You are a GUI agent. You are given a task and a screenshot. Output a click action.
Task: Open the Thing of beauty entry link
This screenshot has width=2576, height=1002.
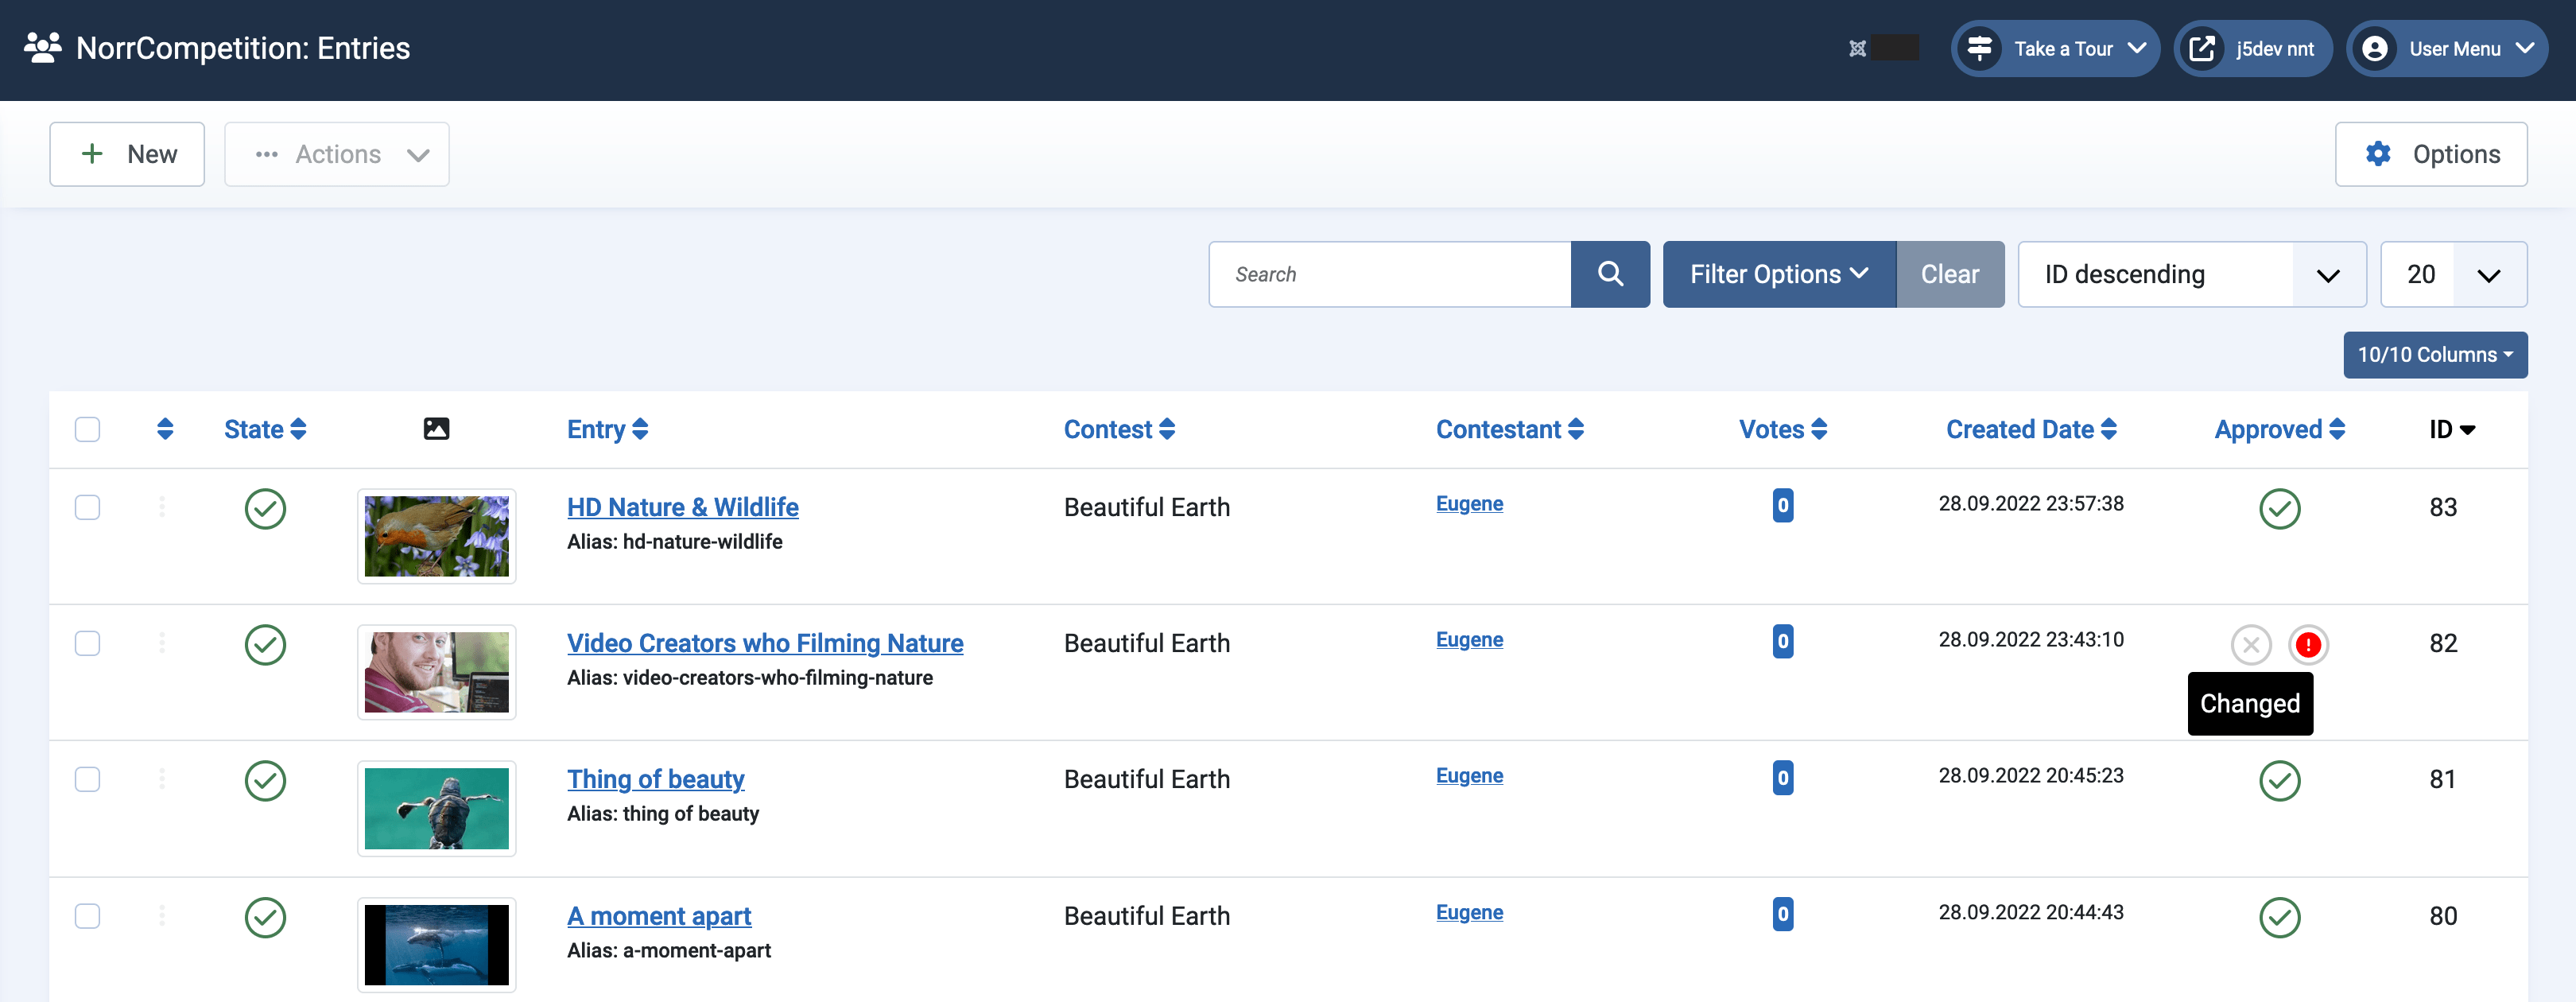coord(655,779)
